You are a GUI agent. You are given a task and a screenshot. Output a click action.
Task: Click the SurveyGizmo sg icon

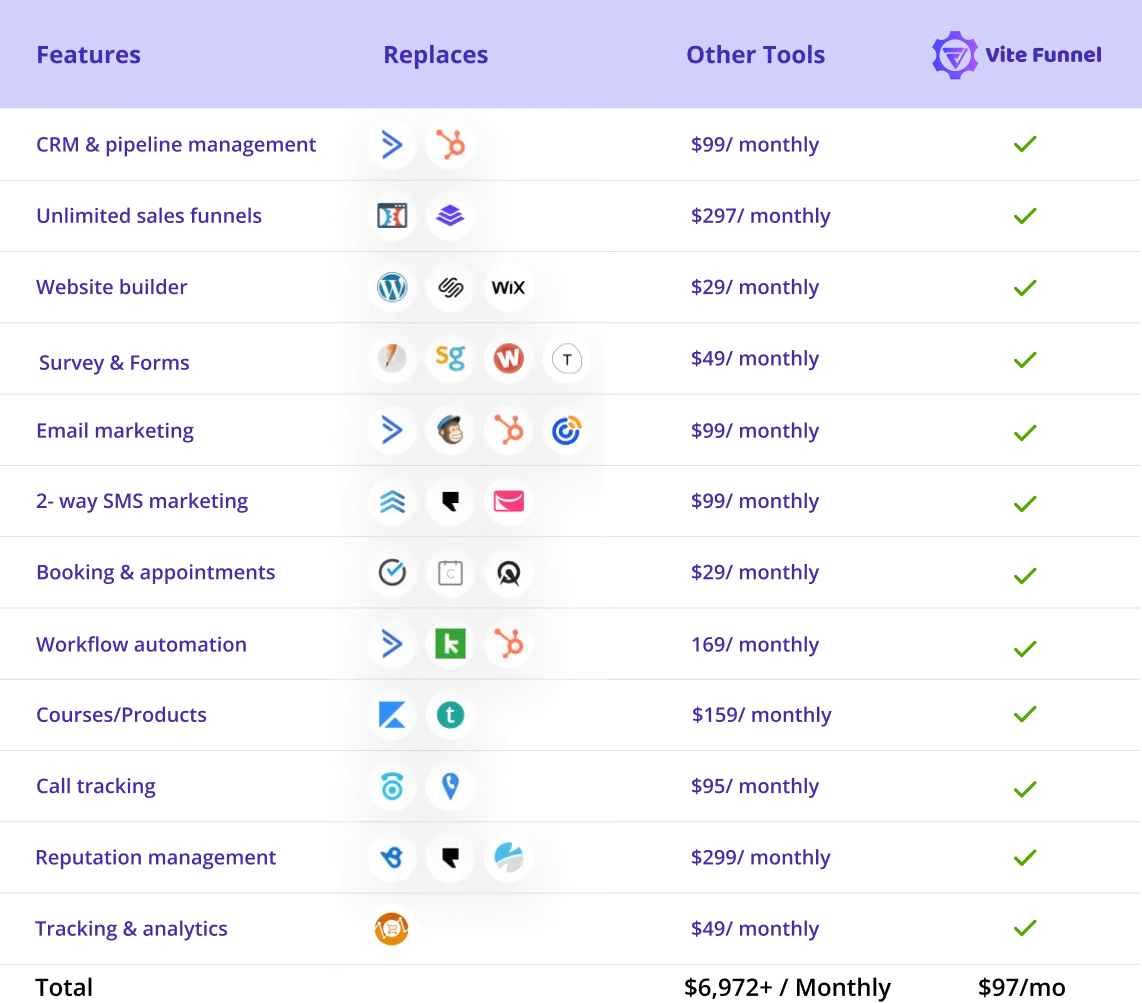(x=450, y=358)
